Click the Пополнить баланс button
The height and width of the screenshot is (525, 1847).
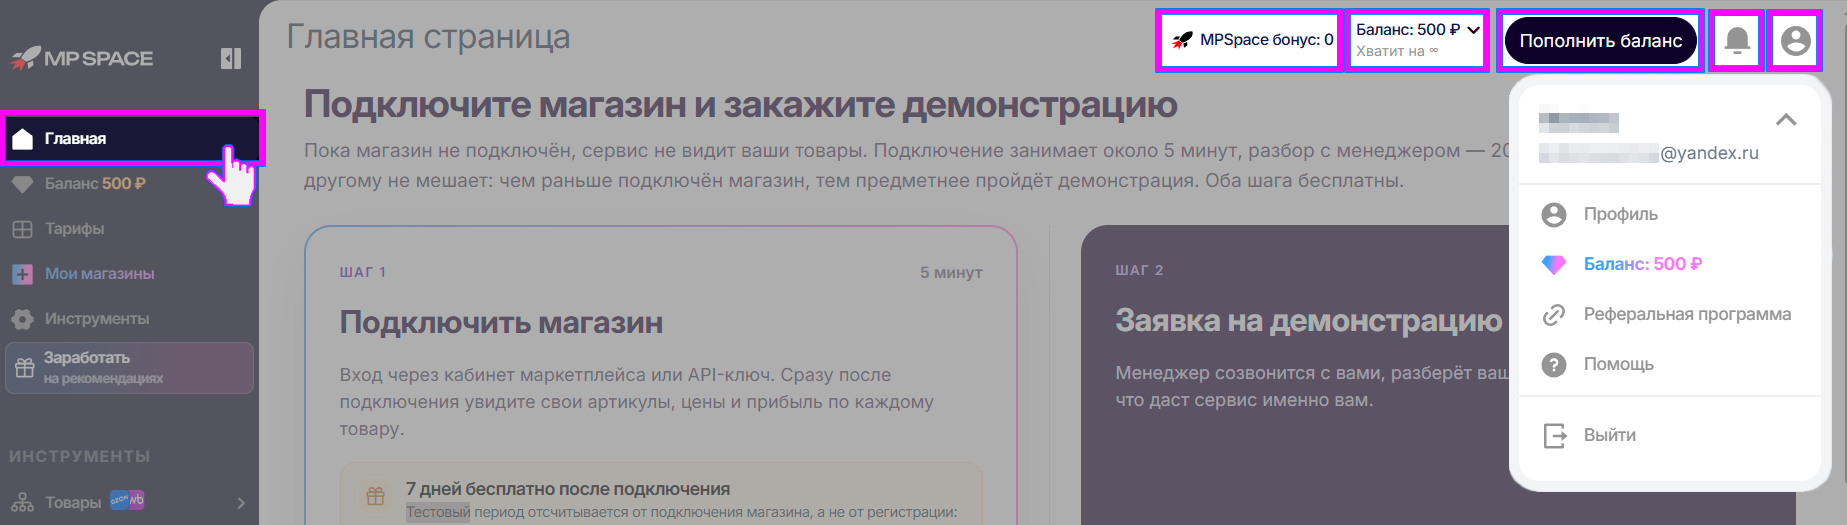[1600, 41]
